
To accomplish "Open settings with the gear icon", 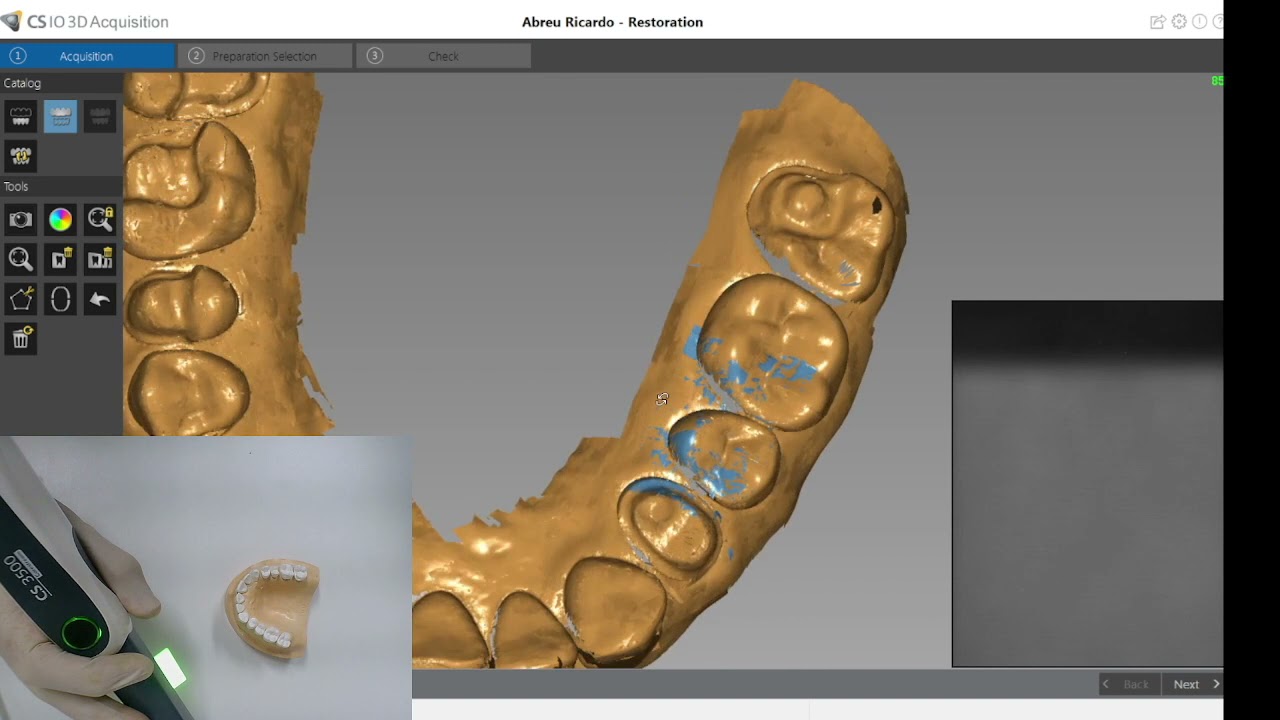I will 1179,22.
